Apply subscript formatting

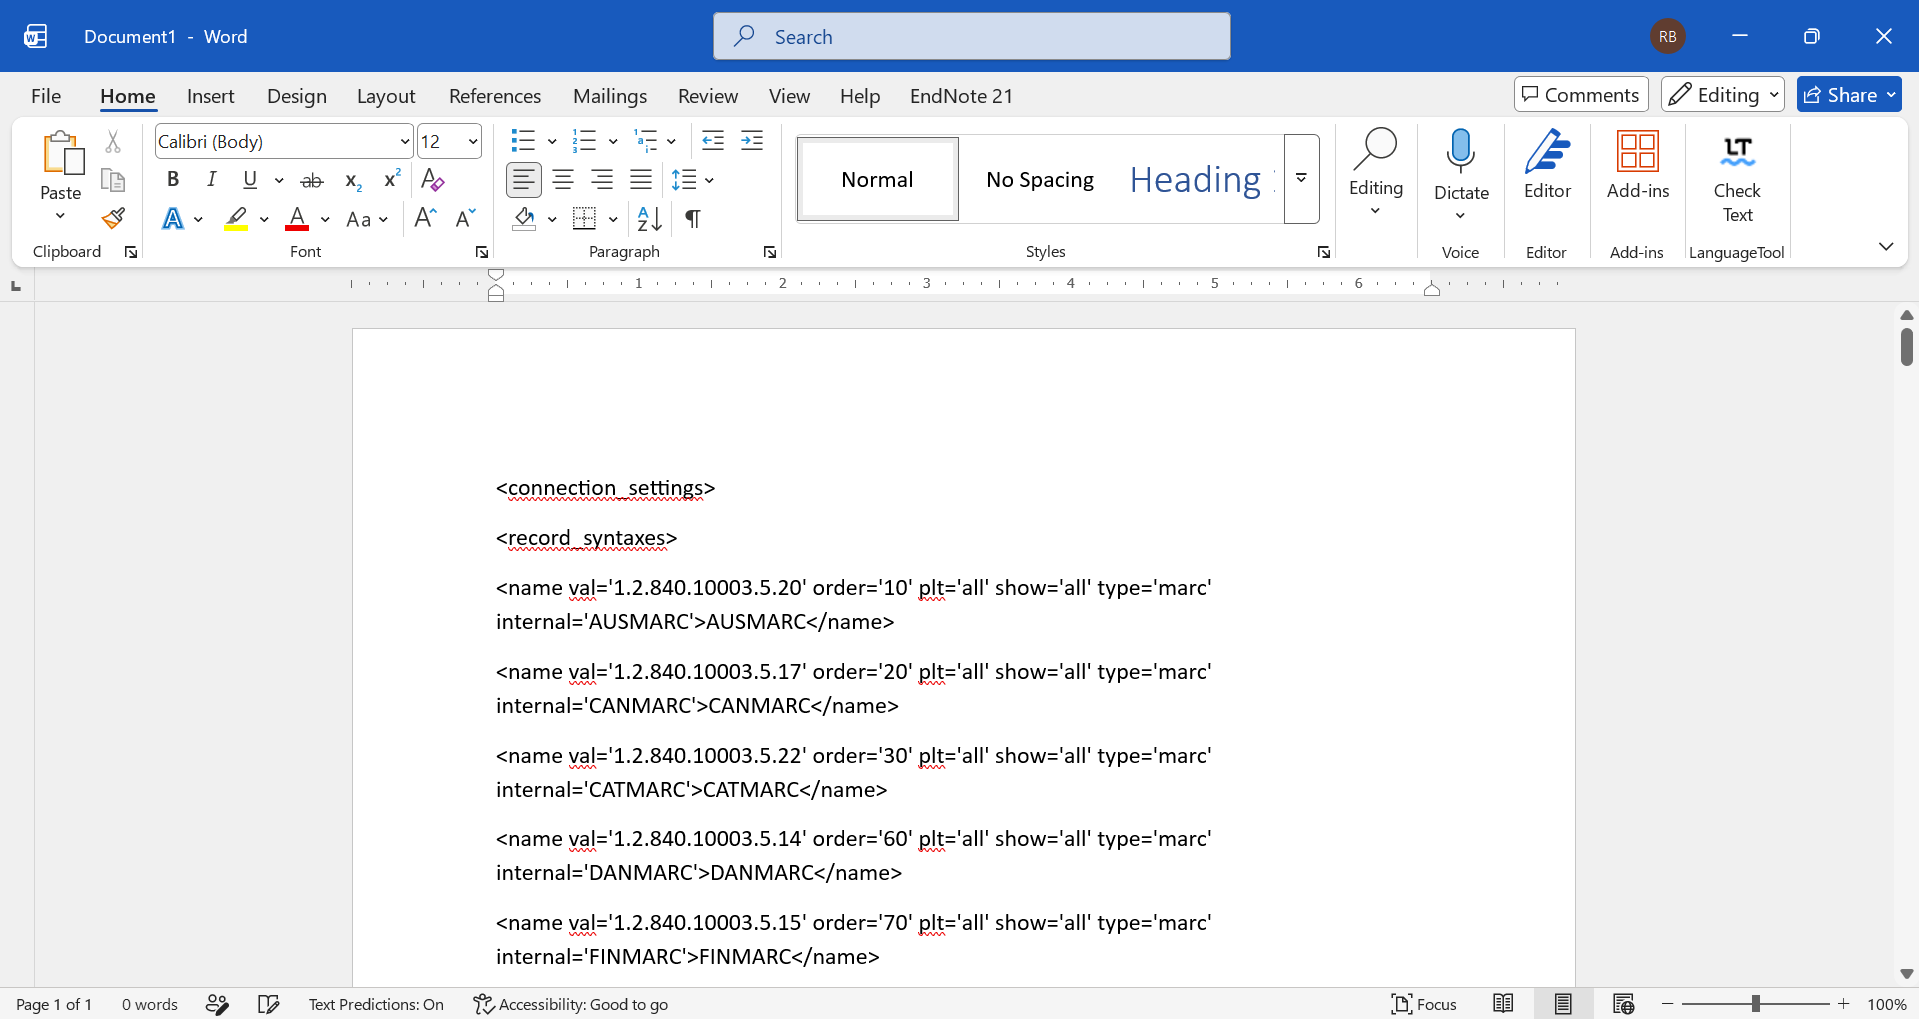tap(353, 181)
